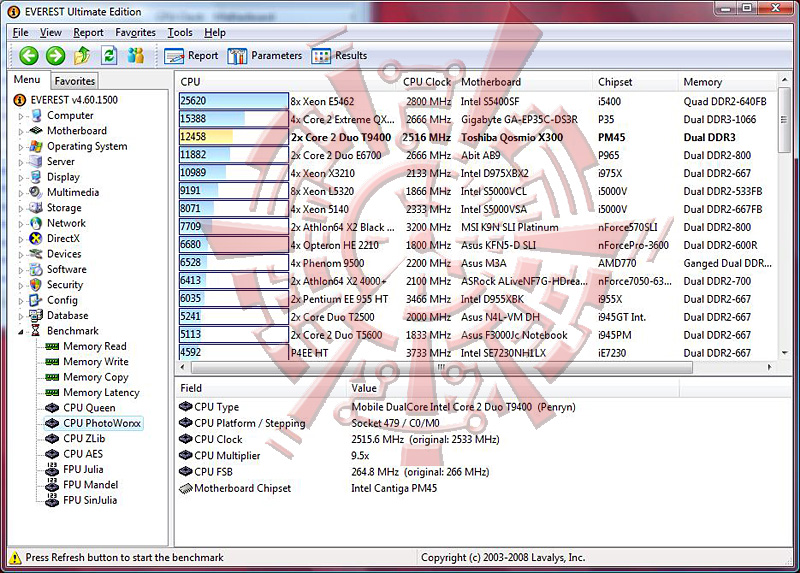
Task: Select the Server tree icon
Action: (36, 162)
